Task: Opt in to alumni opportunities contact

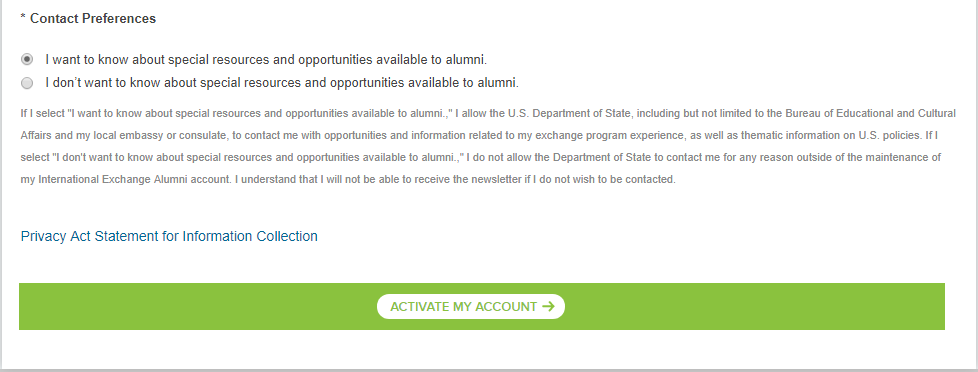Action: coord(27,59)
